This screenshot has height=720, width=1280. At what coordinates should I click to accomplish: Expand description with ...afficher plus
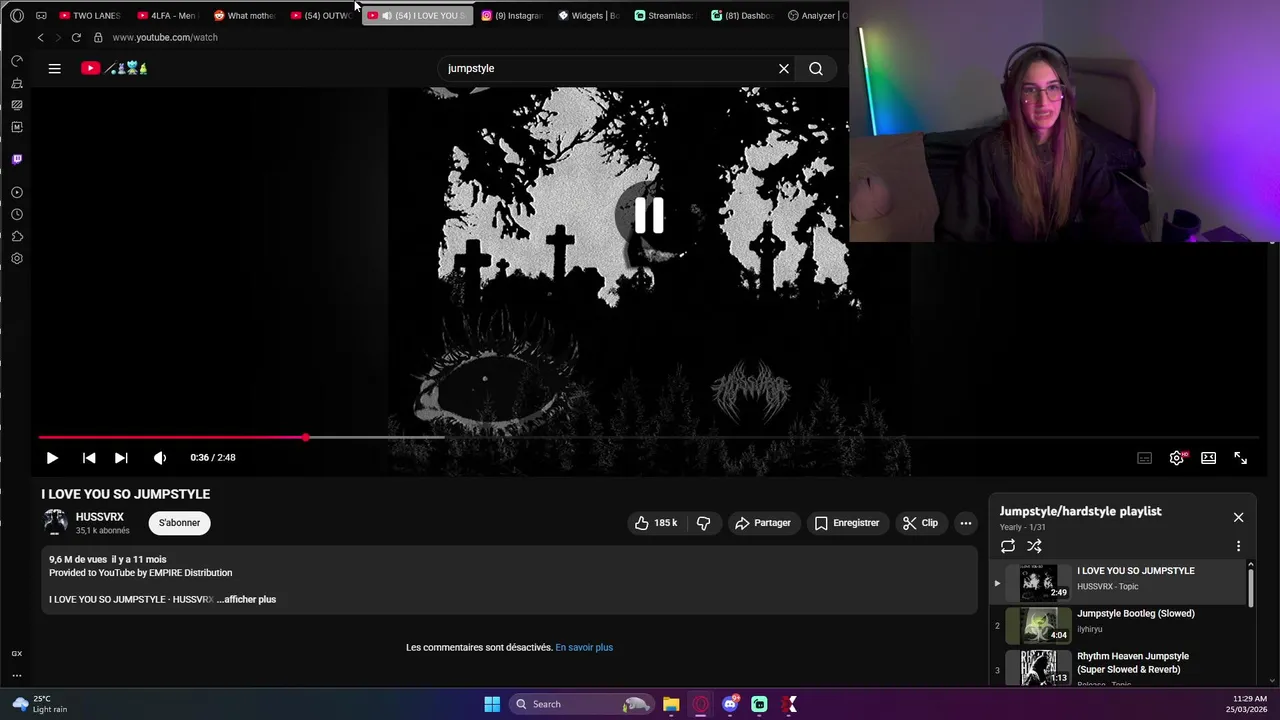click(246, 599)
